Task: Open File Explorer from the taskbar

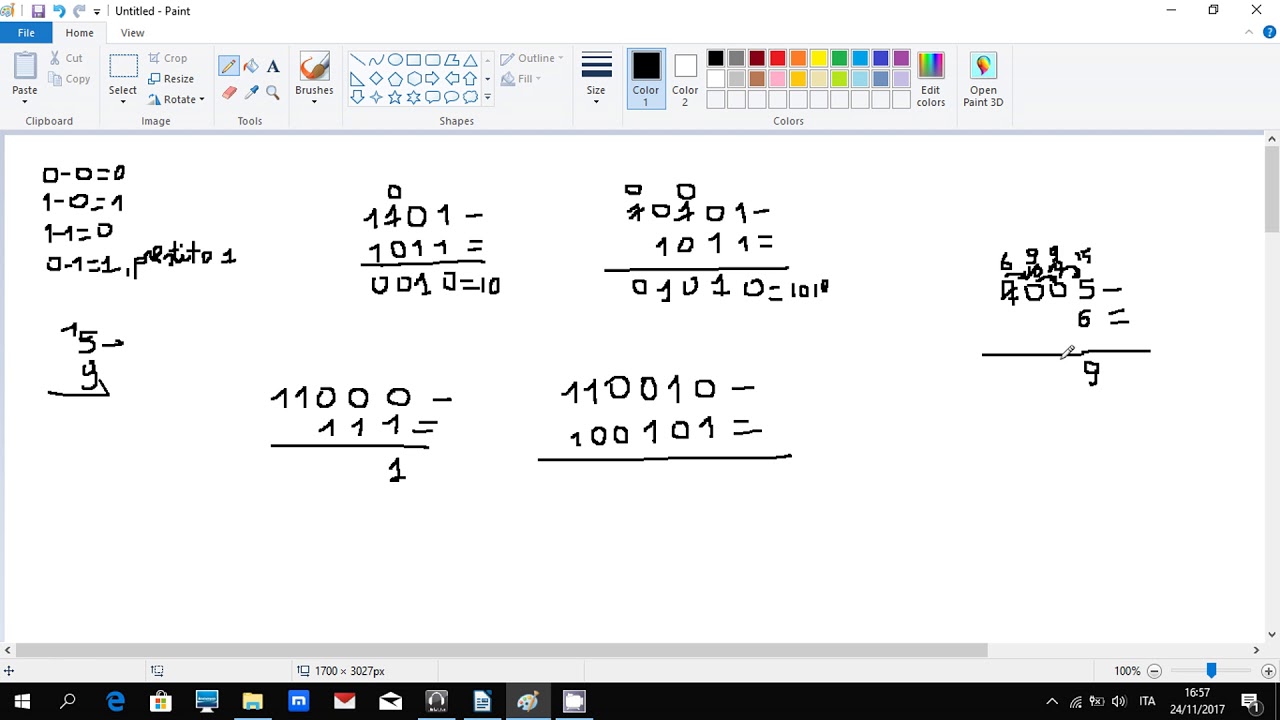Action: (x=252, y=701)
